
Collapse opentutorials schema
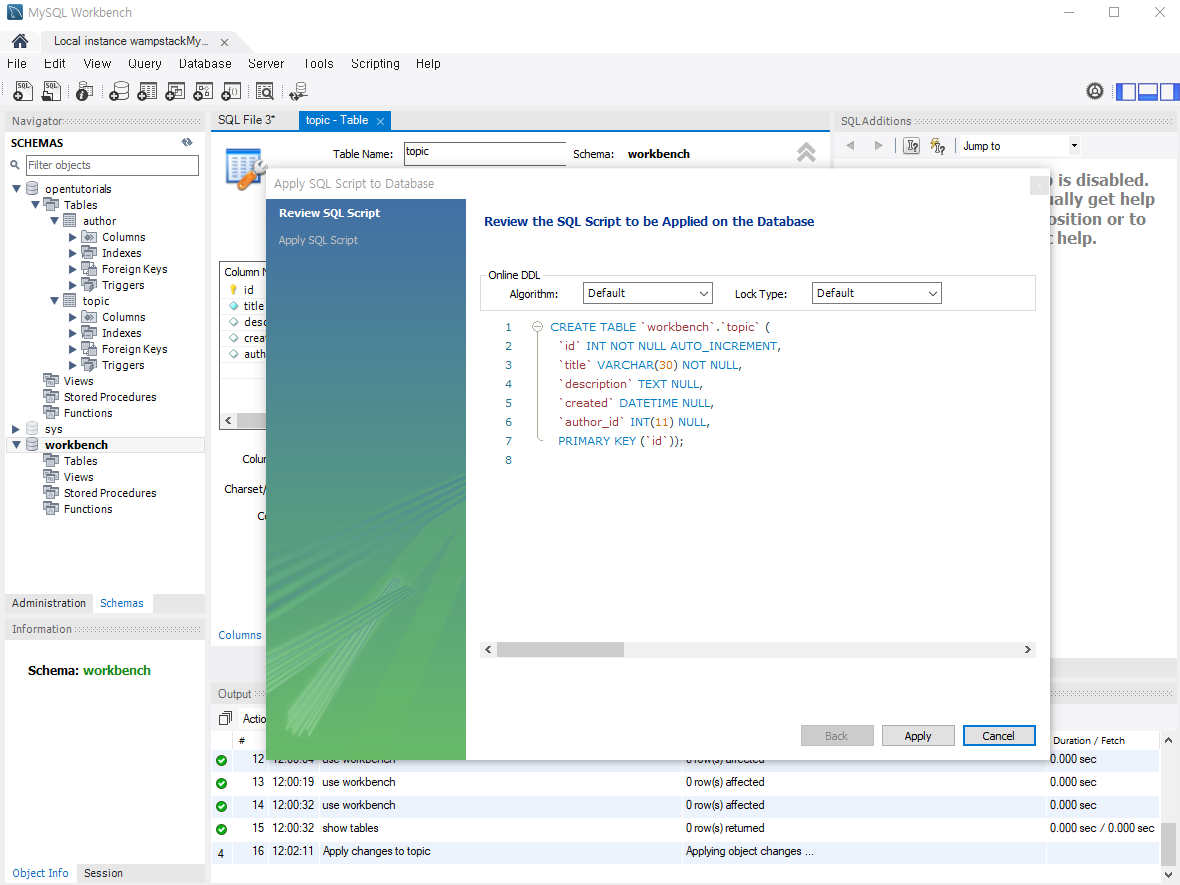click(x=17, y=189)
